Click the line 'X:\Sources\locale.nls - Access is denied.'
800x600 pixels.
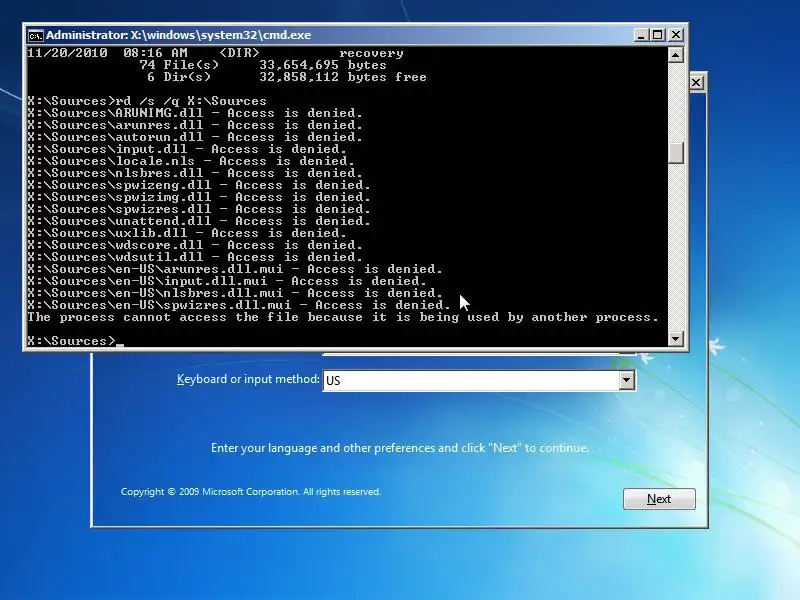191,161
